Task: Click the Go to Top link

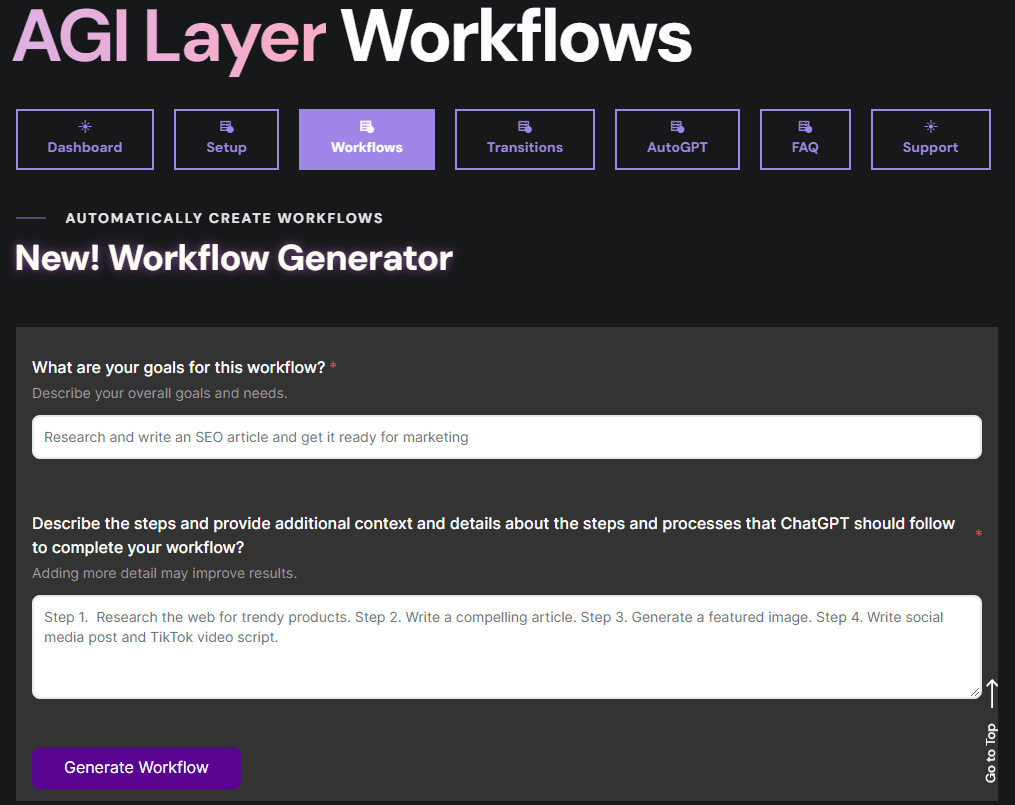Action: click(x=991, y=753)
